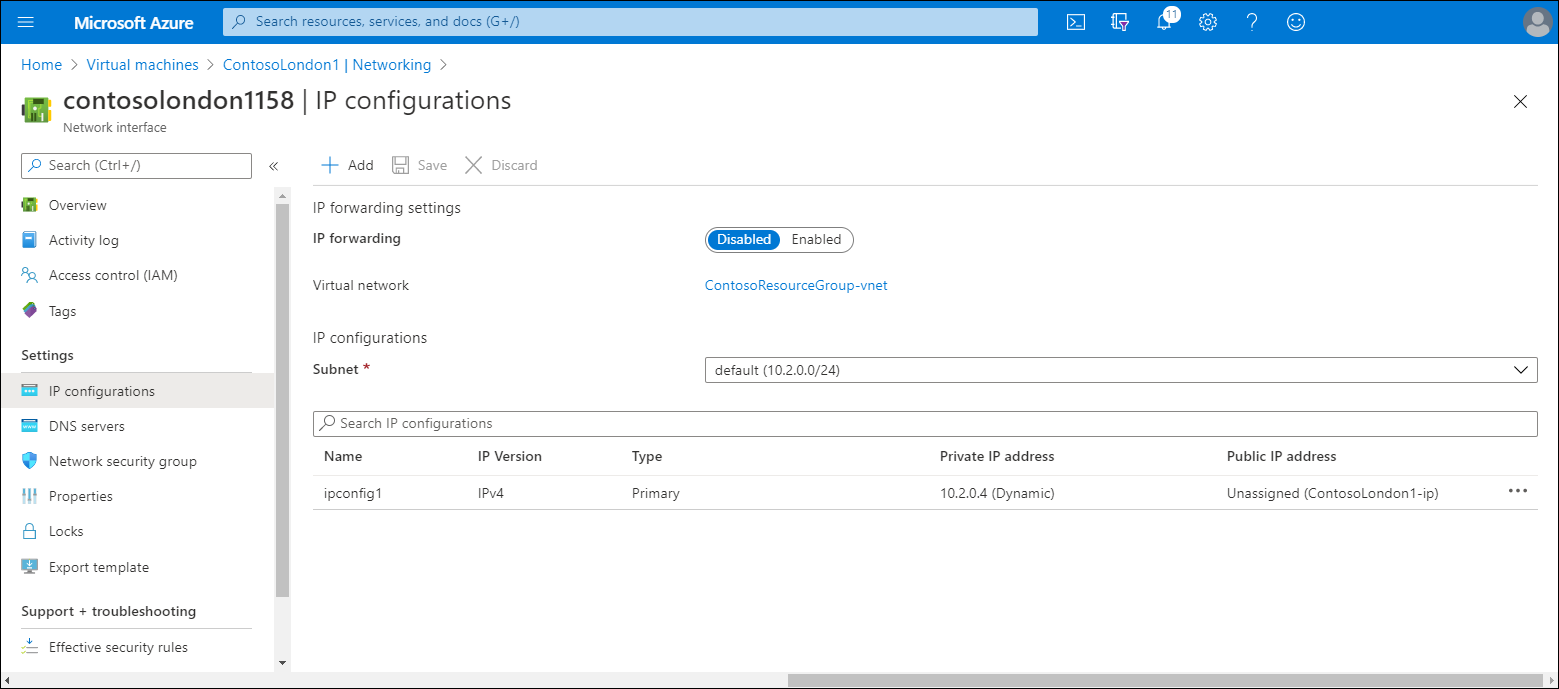1559x689 pixels.
Task: Add a new IP configuration
Action: click(x=346, y=164)
